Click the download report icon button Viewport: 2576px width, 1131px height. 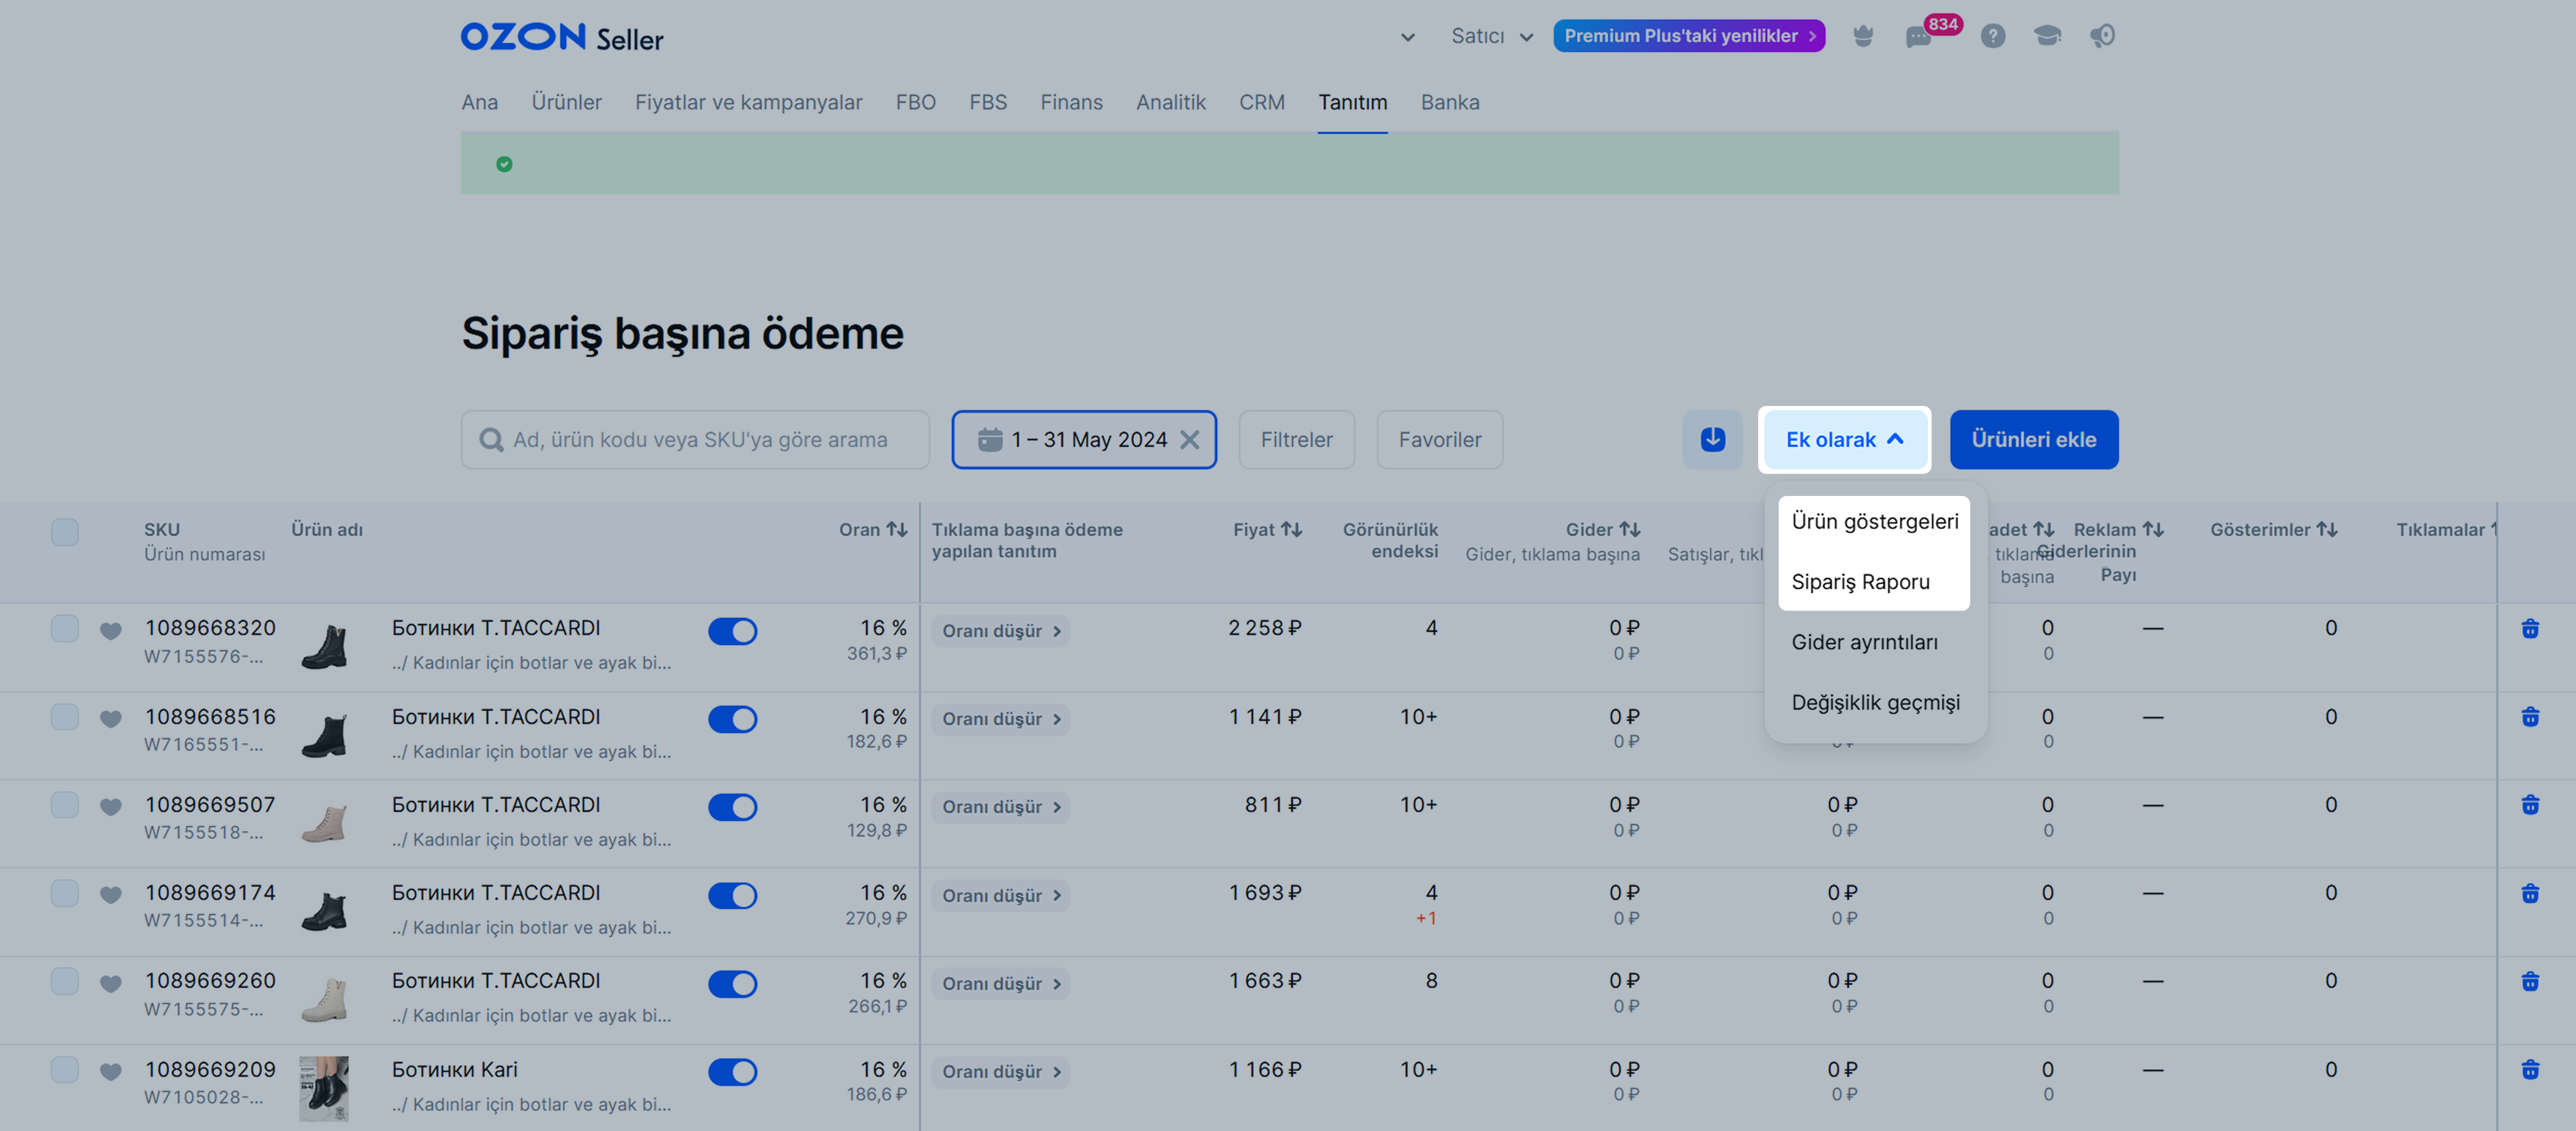click(x=1712, y=439)
